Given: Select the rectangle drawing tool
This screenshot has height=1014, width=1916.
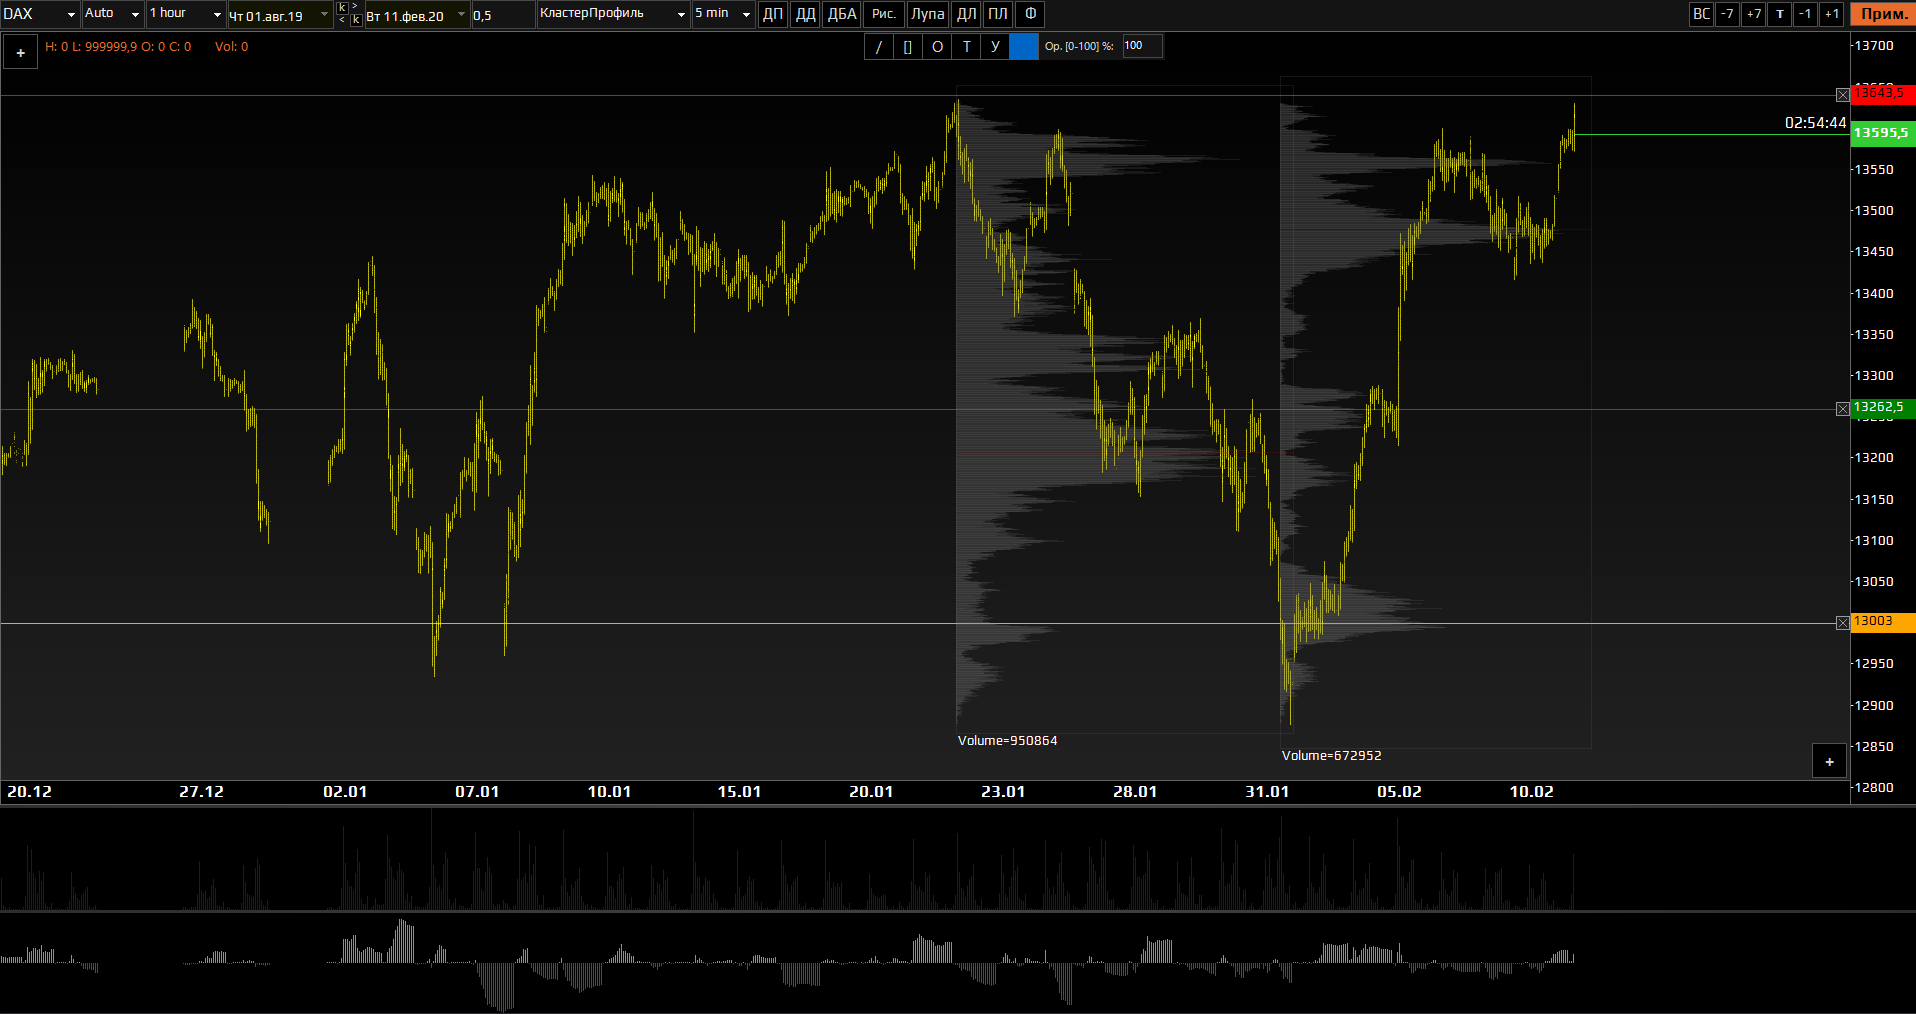Looking at the screenshot, I should point(908,47).
